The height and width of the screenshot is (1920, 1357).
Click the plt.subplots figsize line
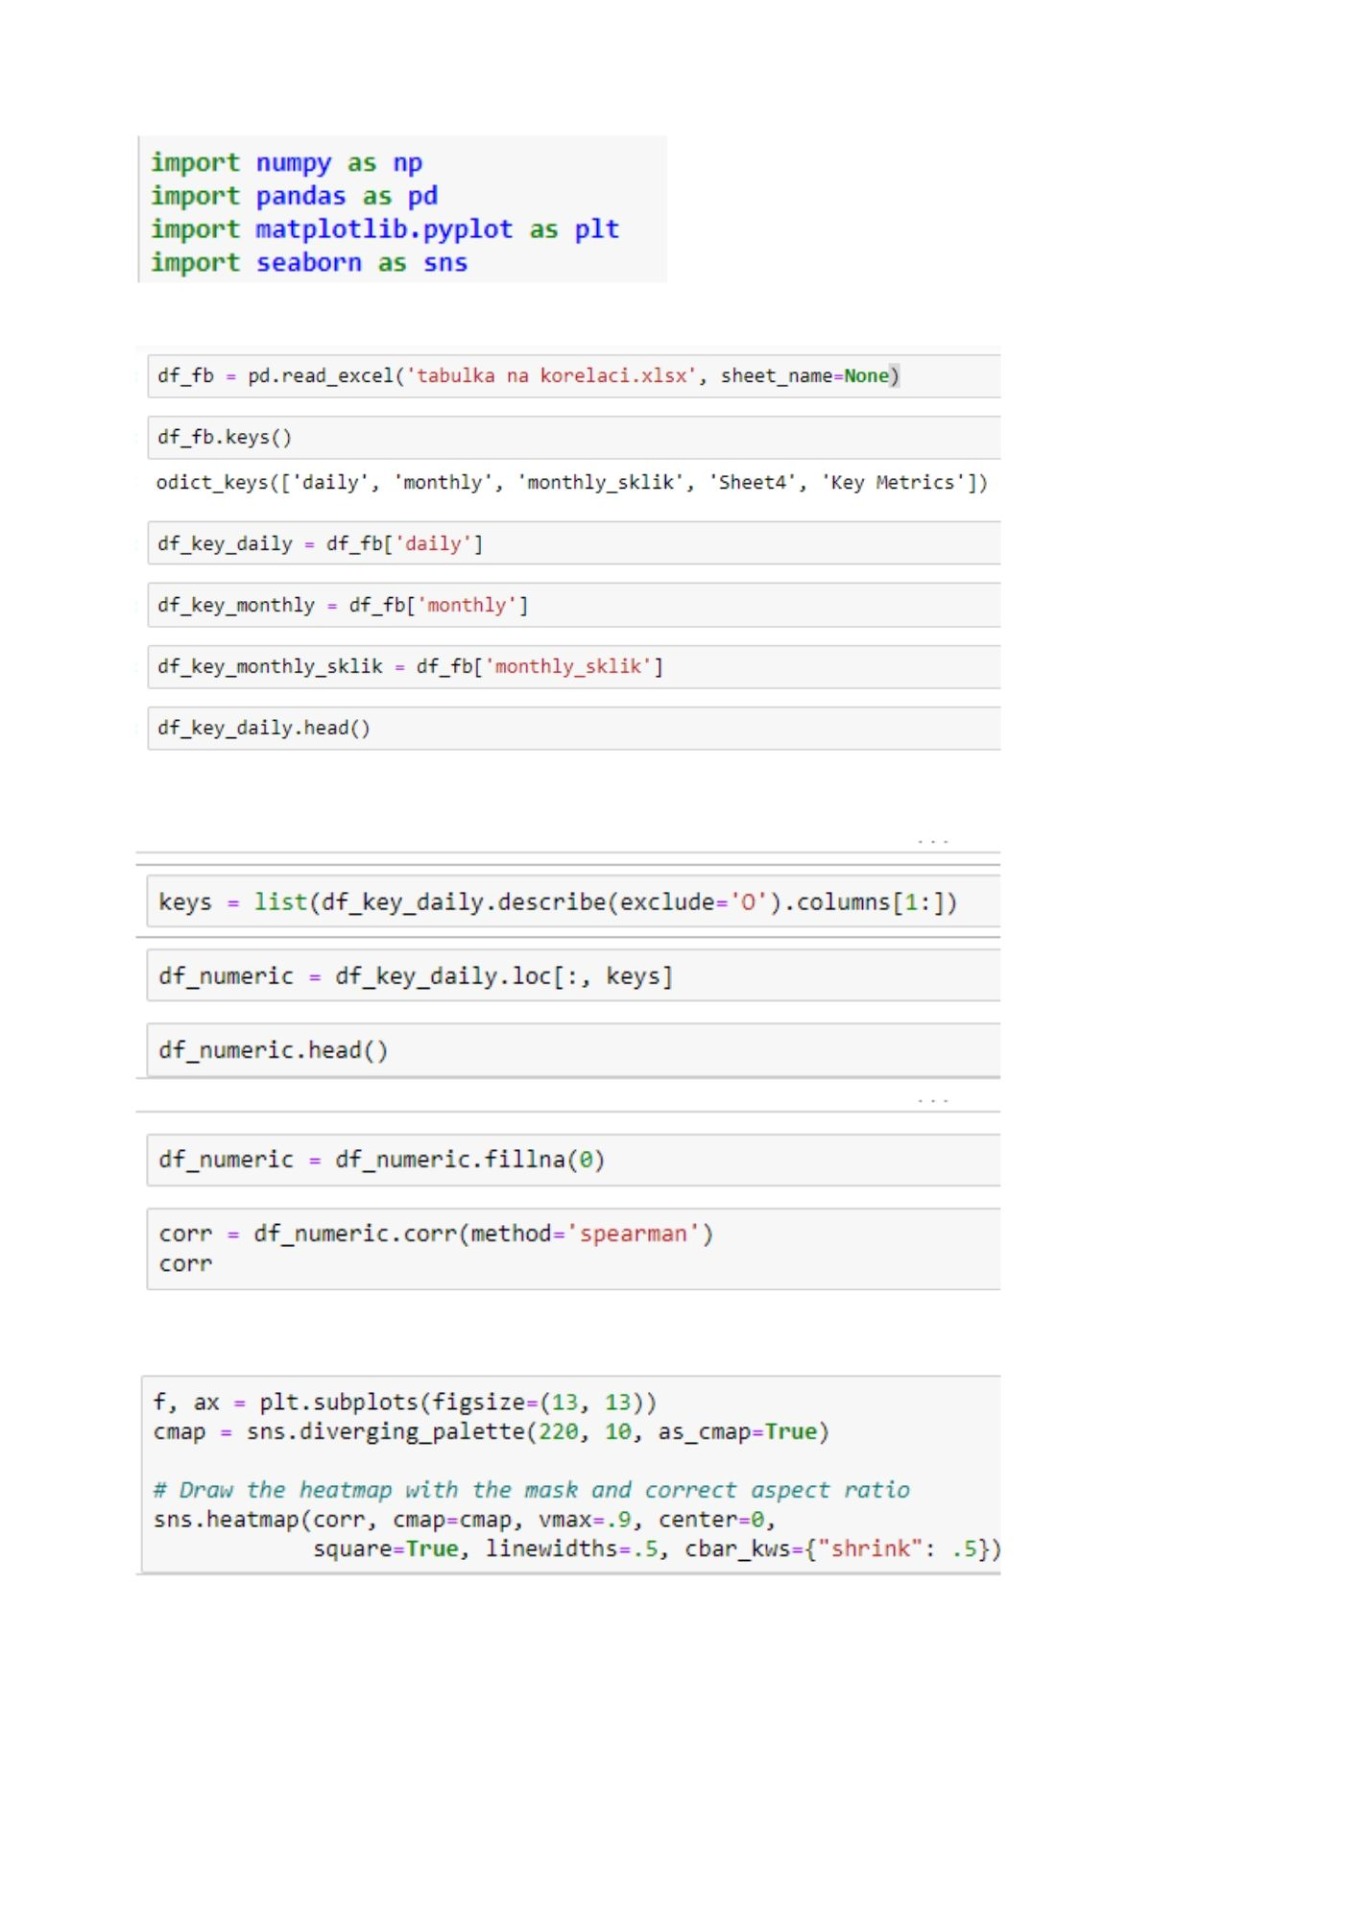(x=405, y=1402)
